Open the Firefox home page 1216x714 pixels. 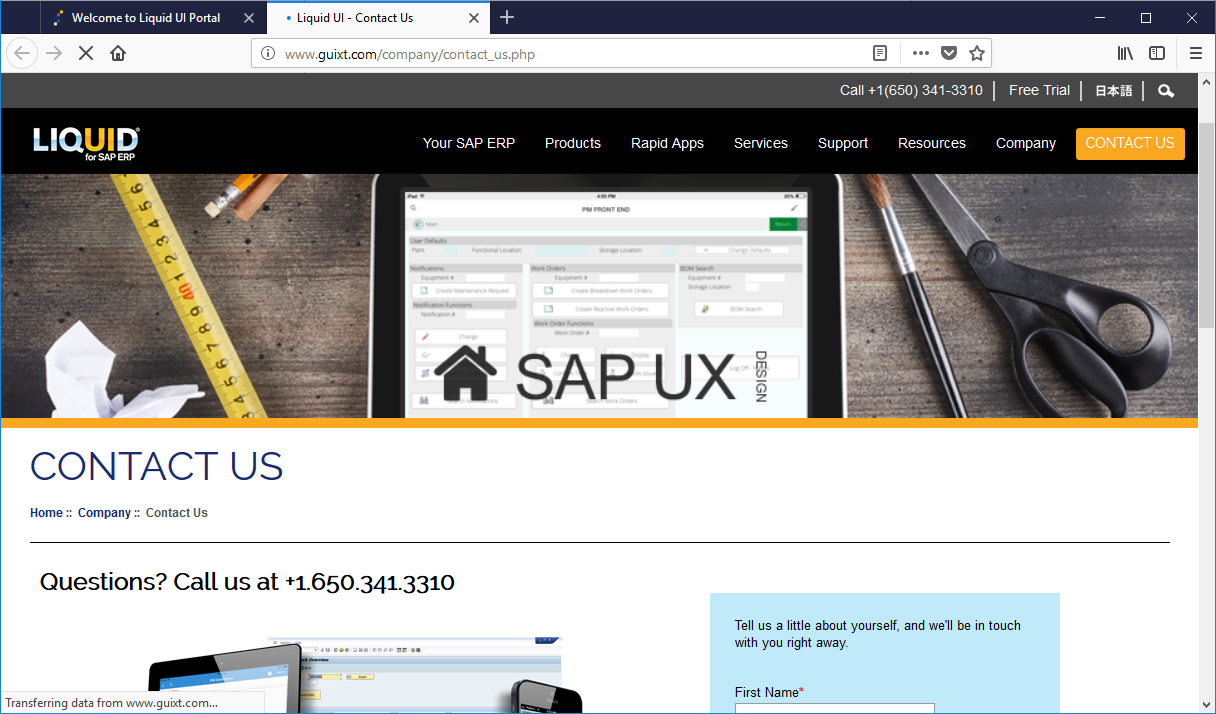click(118, 53)
